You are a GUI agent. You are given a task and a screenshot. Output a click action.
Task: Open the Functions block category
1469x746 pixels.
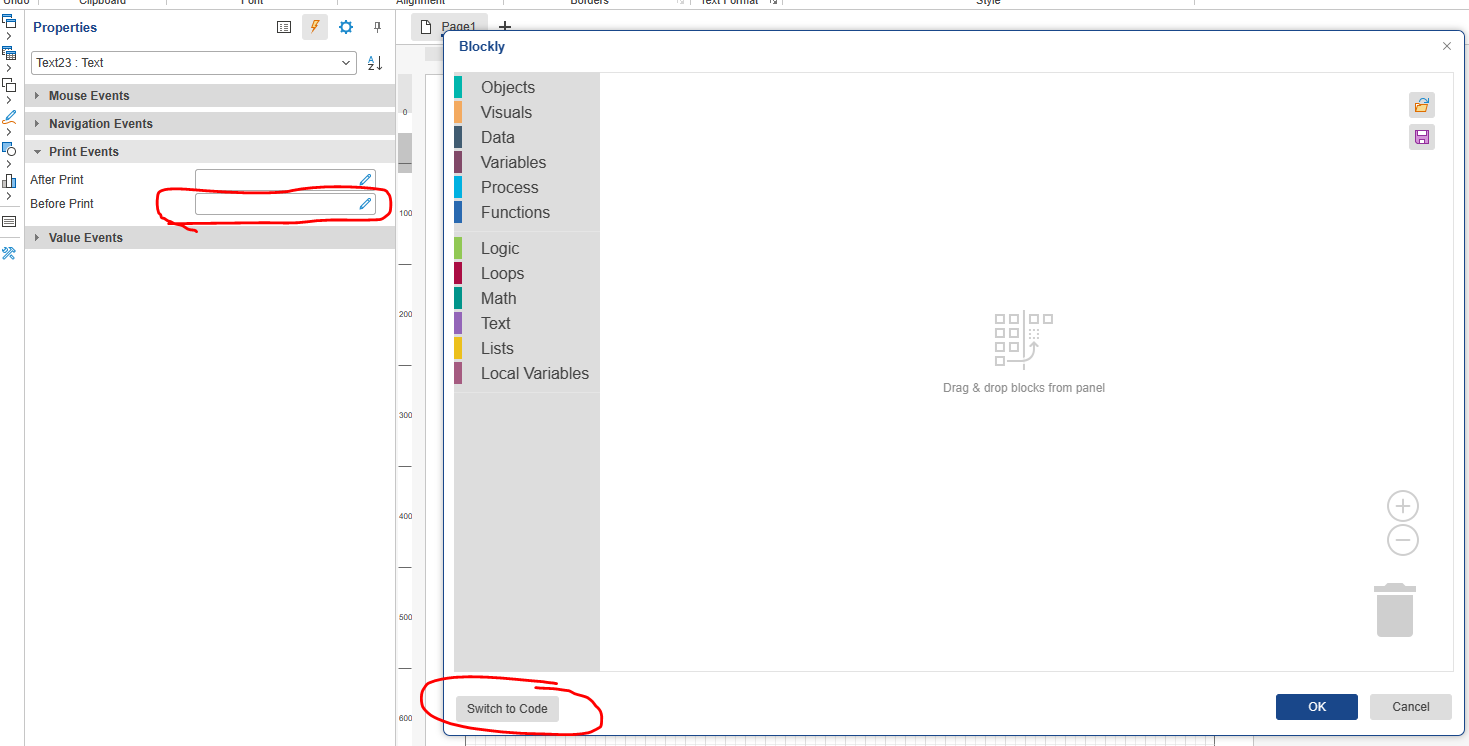pos(526,212)
